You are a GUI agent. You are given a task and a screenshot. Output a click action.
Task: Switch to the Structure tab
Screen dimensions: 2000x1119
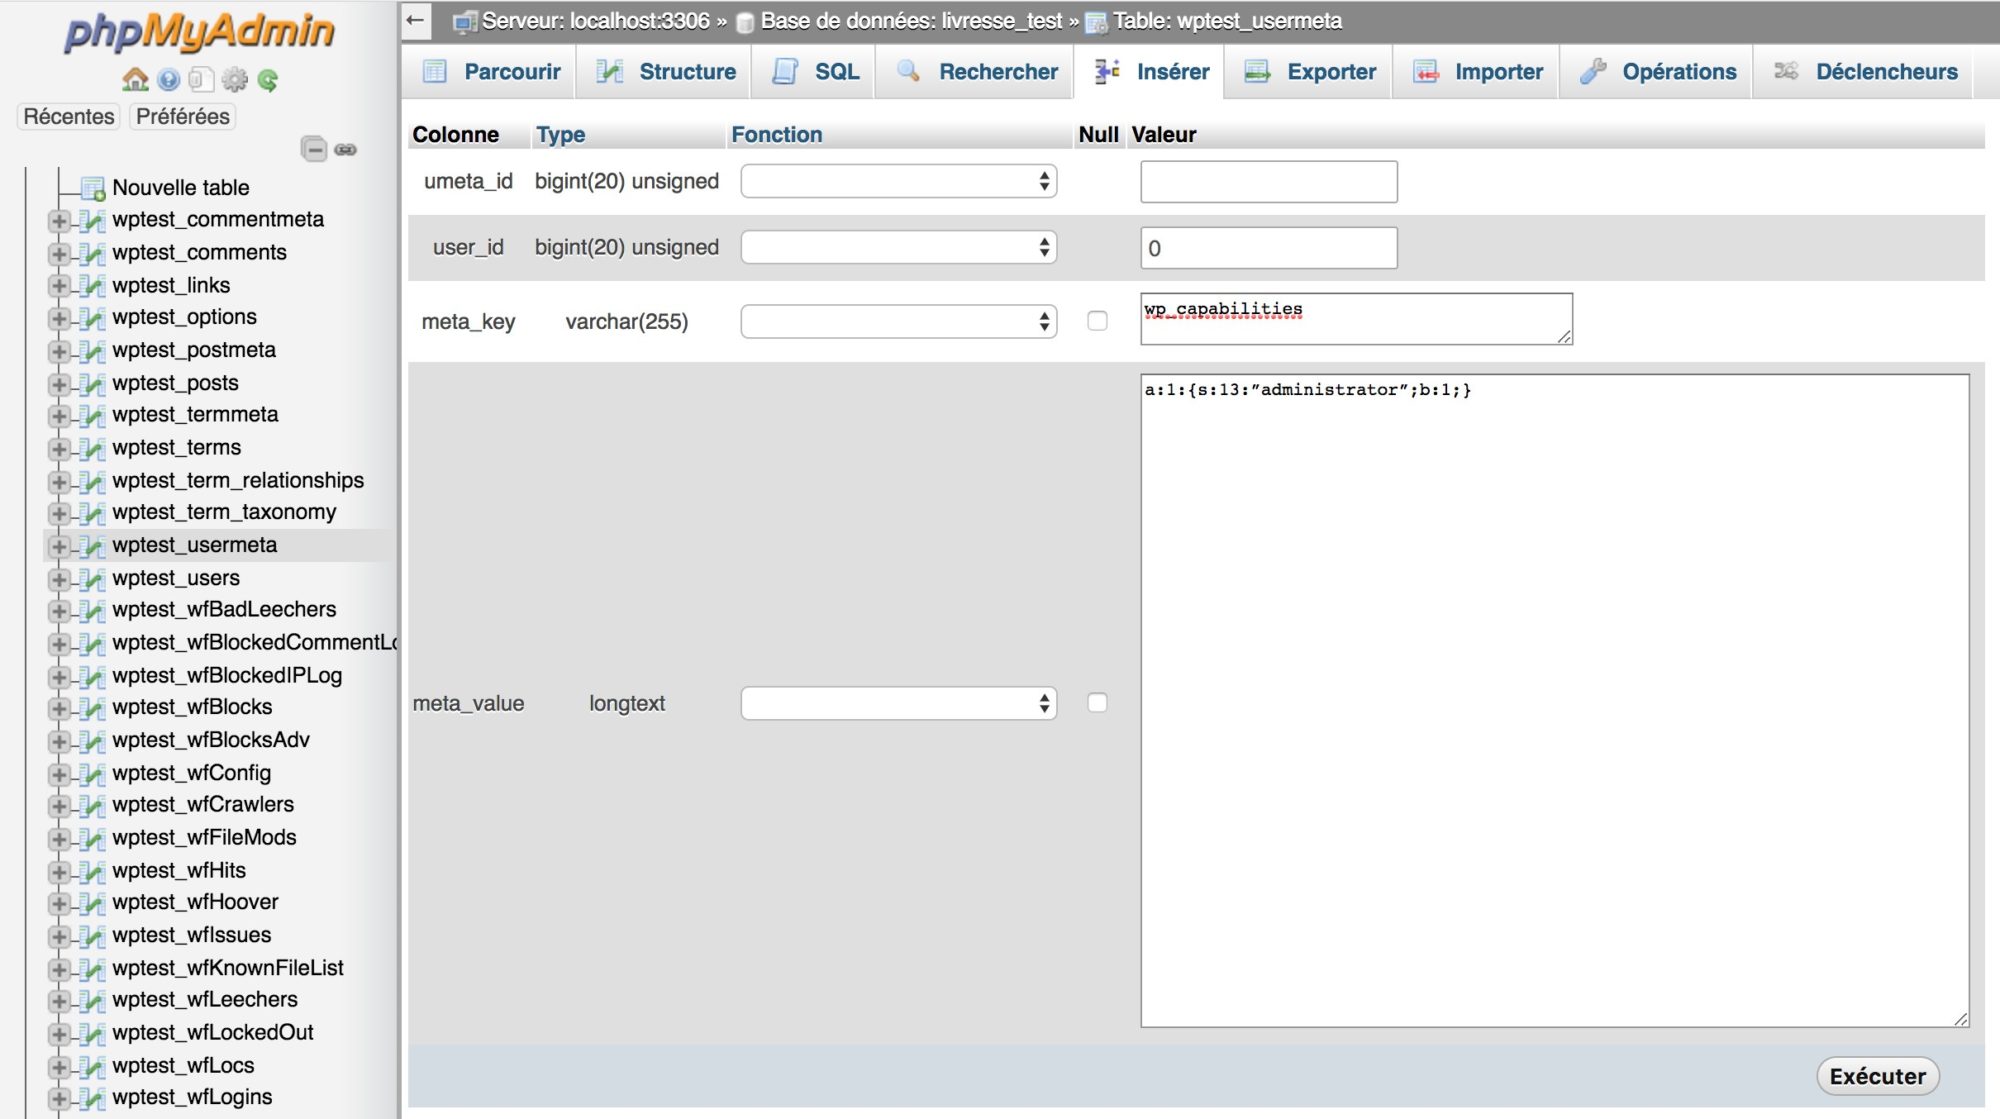(665, 71)
